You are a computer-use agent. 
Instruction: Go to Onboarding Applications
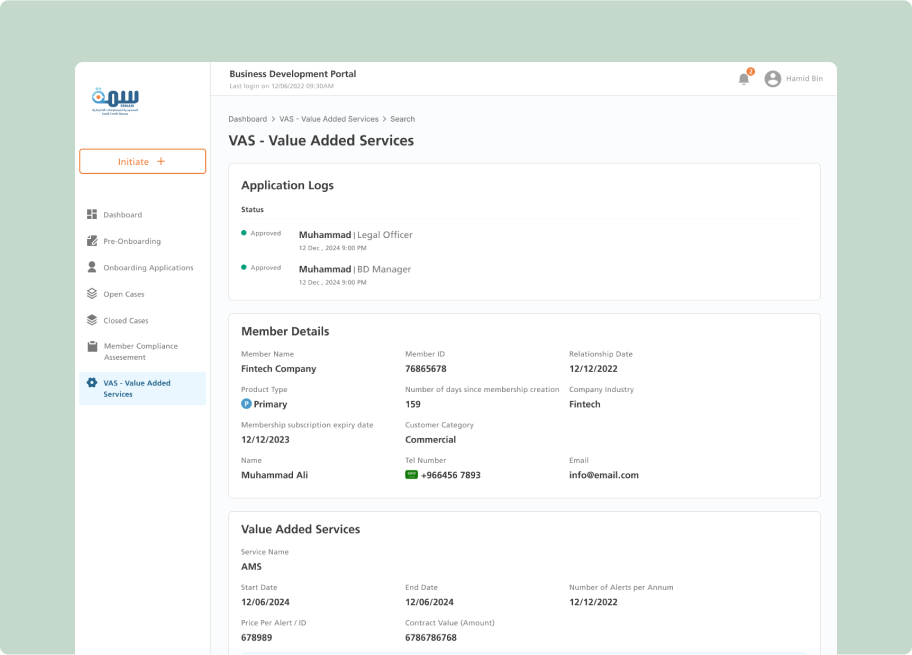(x=148, y=268)
